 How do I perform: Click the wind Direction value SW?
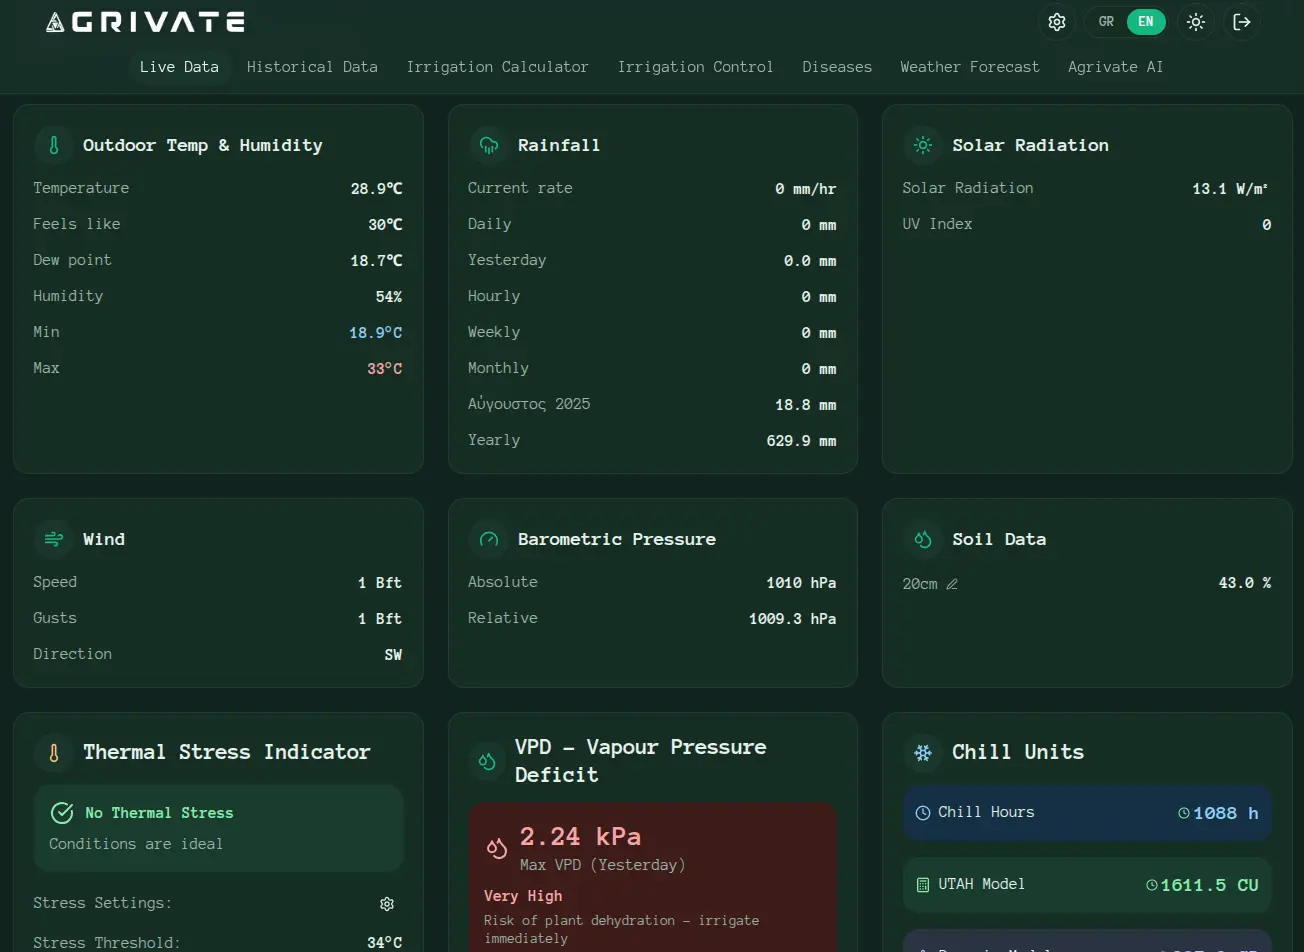click(394, 655)
